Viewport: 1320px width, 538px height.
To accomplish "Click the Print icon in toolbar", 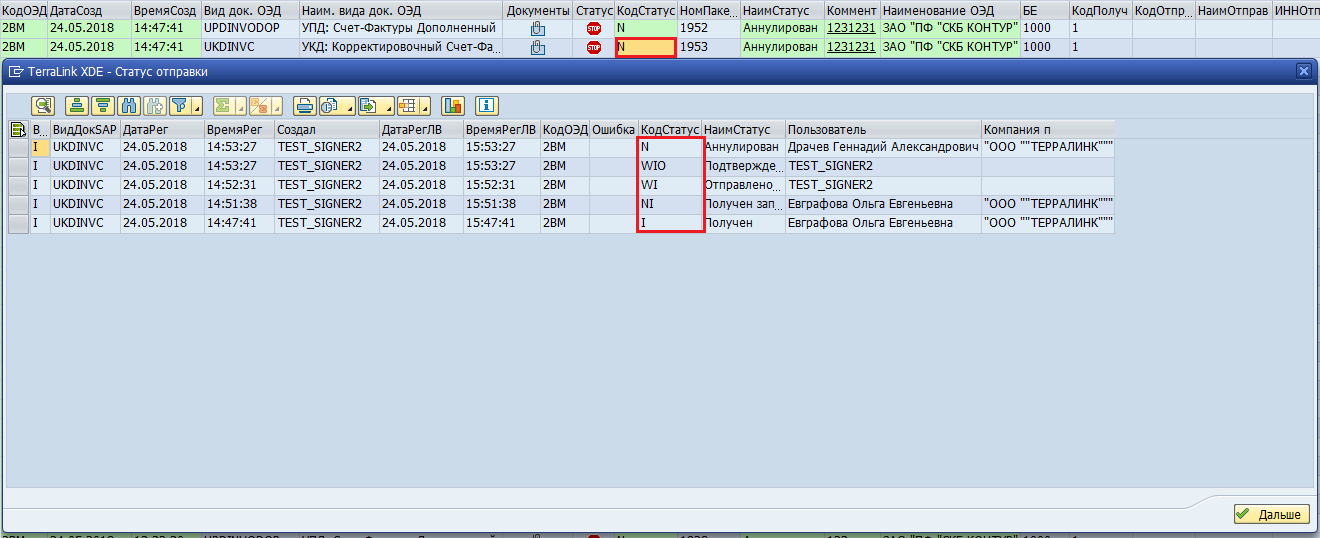I will [x=305, y=106].
